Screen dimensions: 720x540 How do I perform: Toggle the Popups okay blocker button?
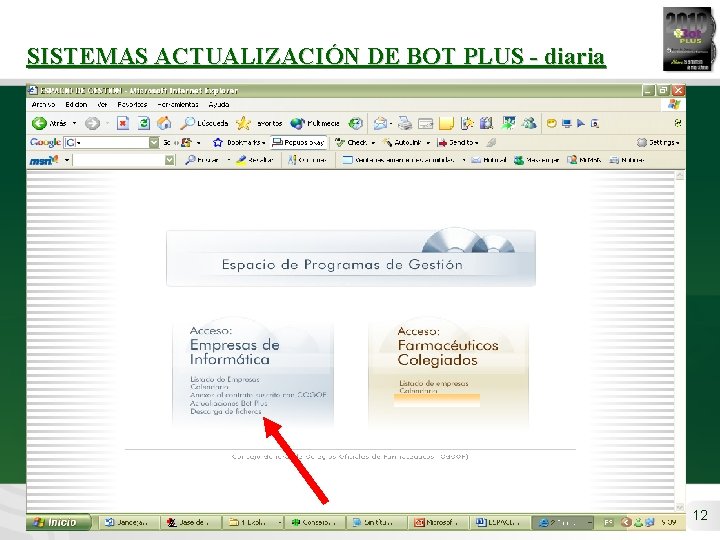[x=299, y=142]
